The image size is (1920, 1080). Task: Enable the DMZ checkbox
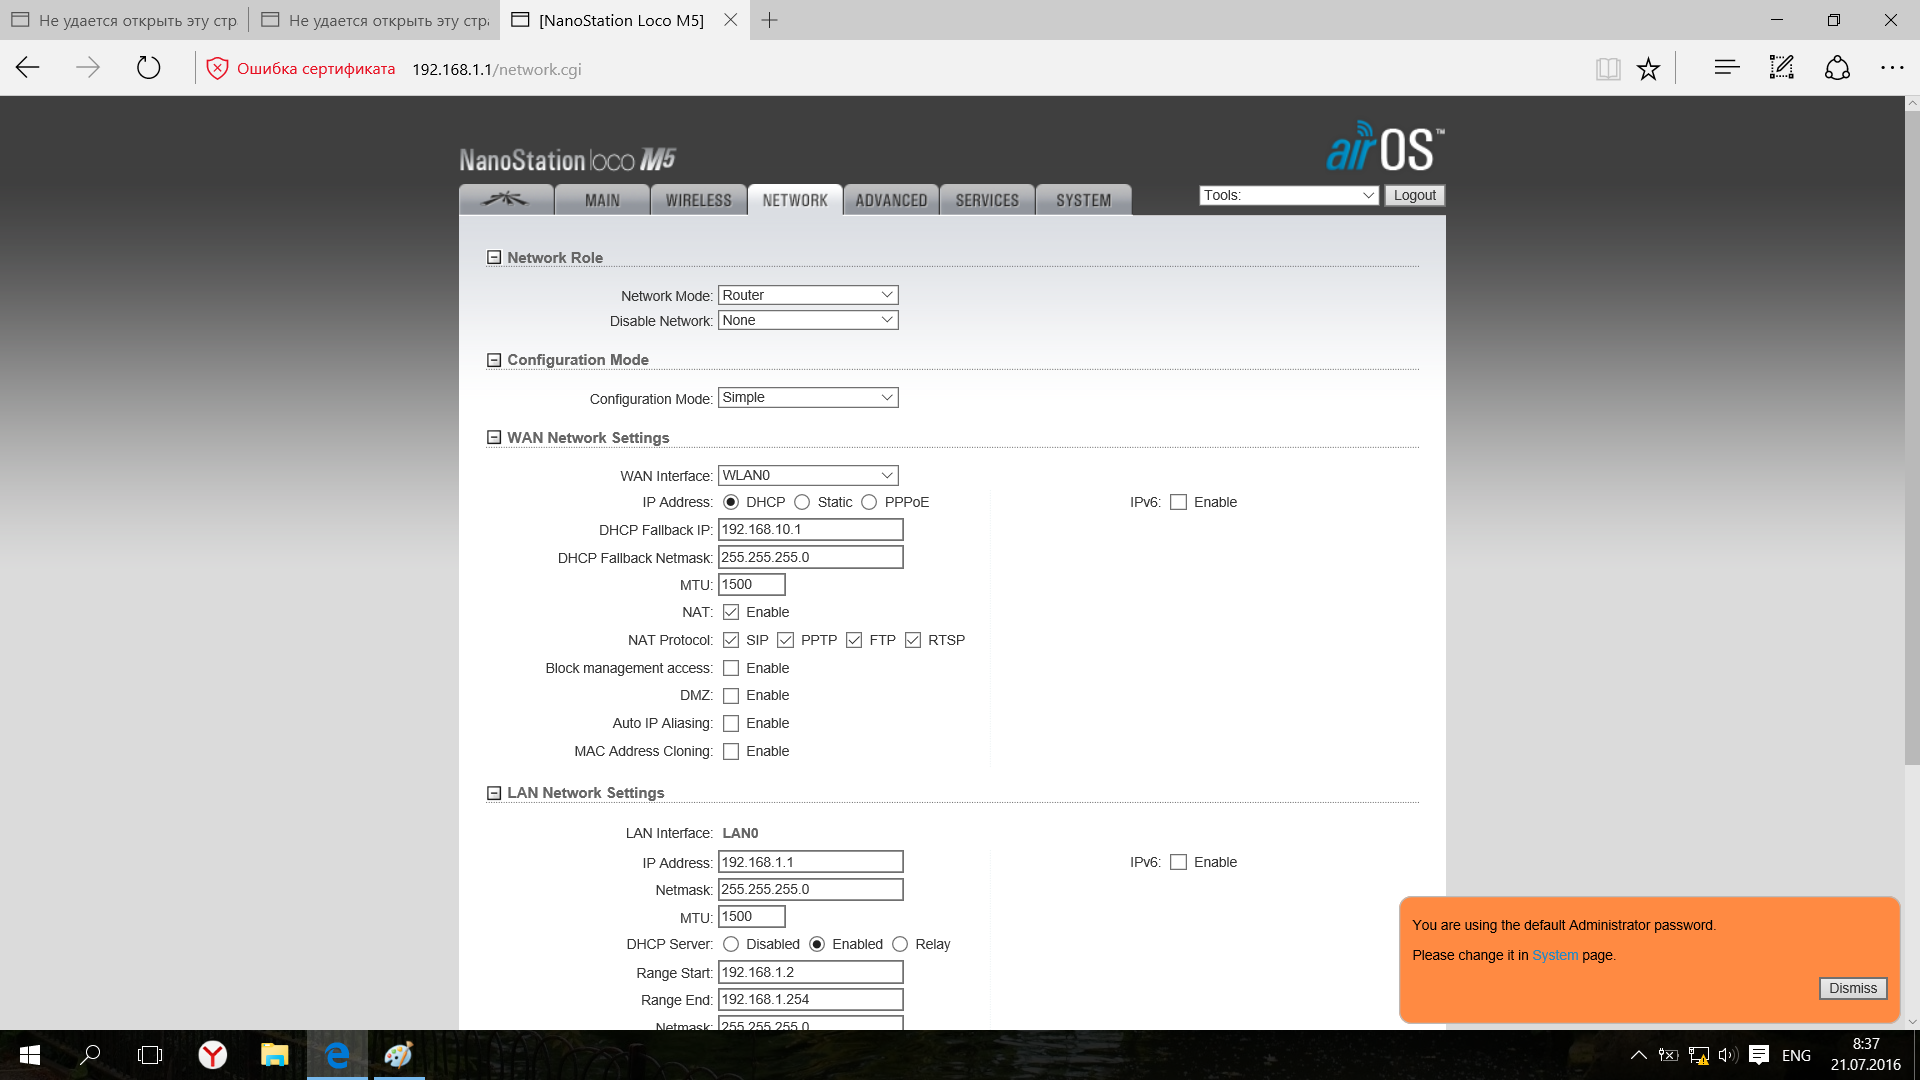click(x=731, y=696)
